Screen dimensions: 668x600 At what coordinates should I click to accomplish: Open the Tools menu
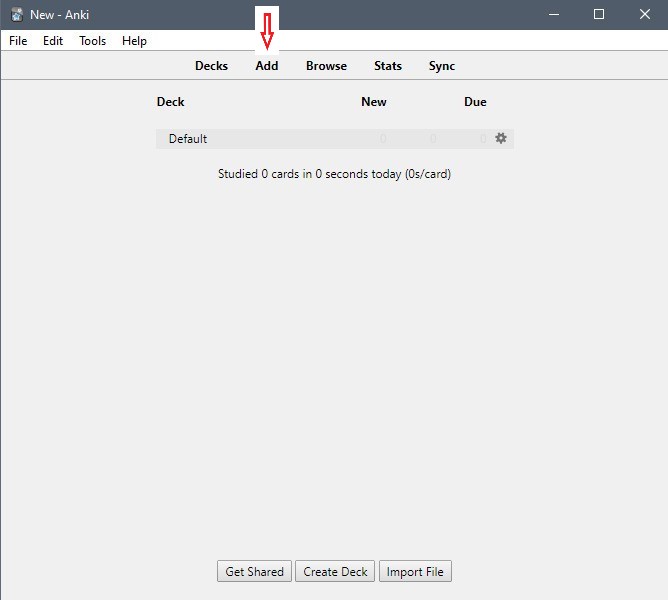coord(92,41)
